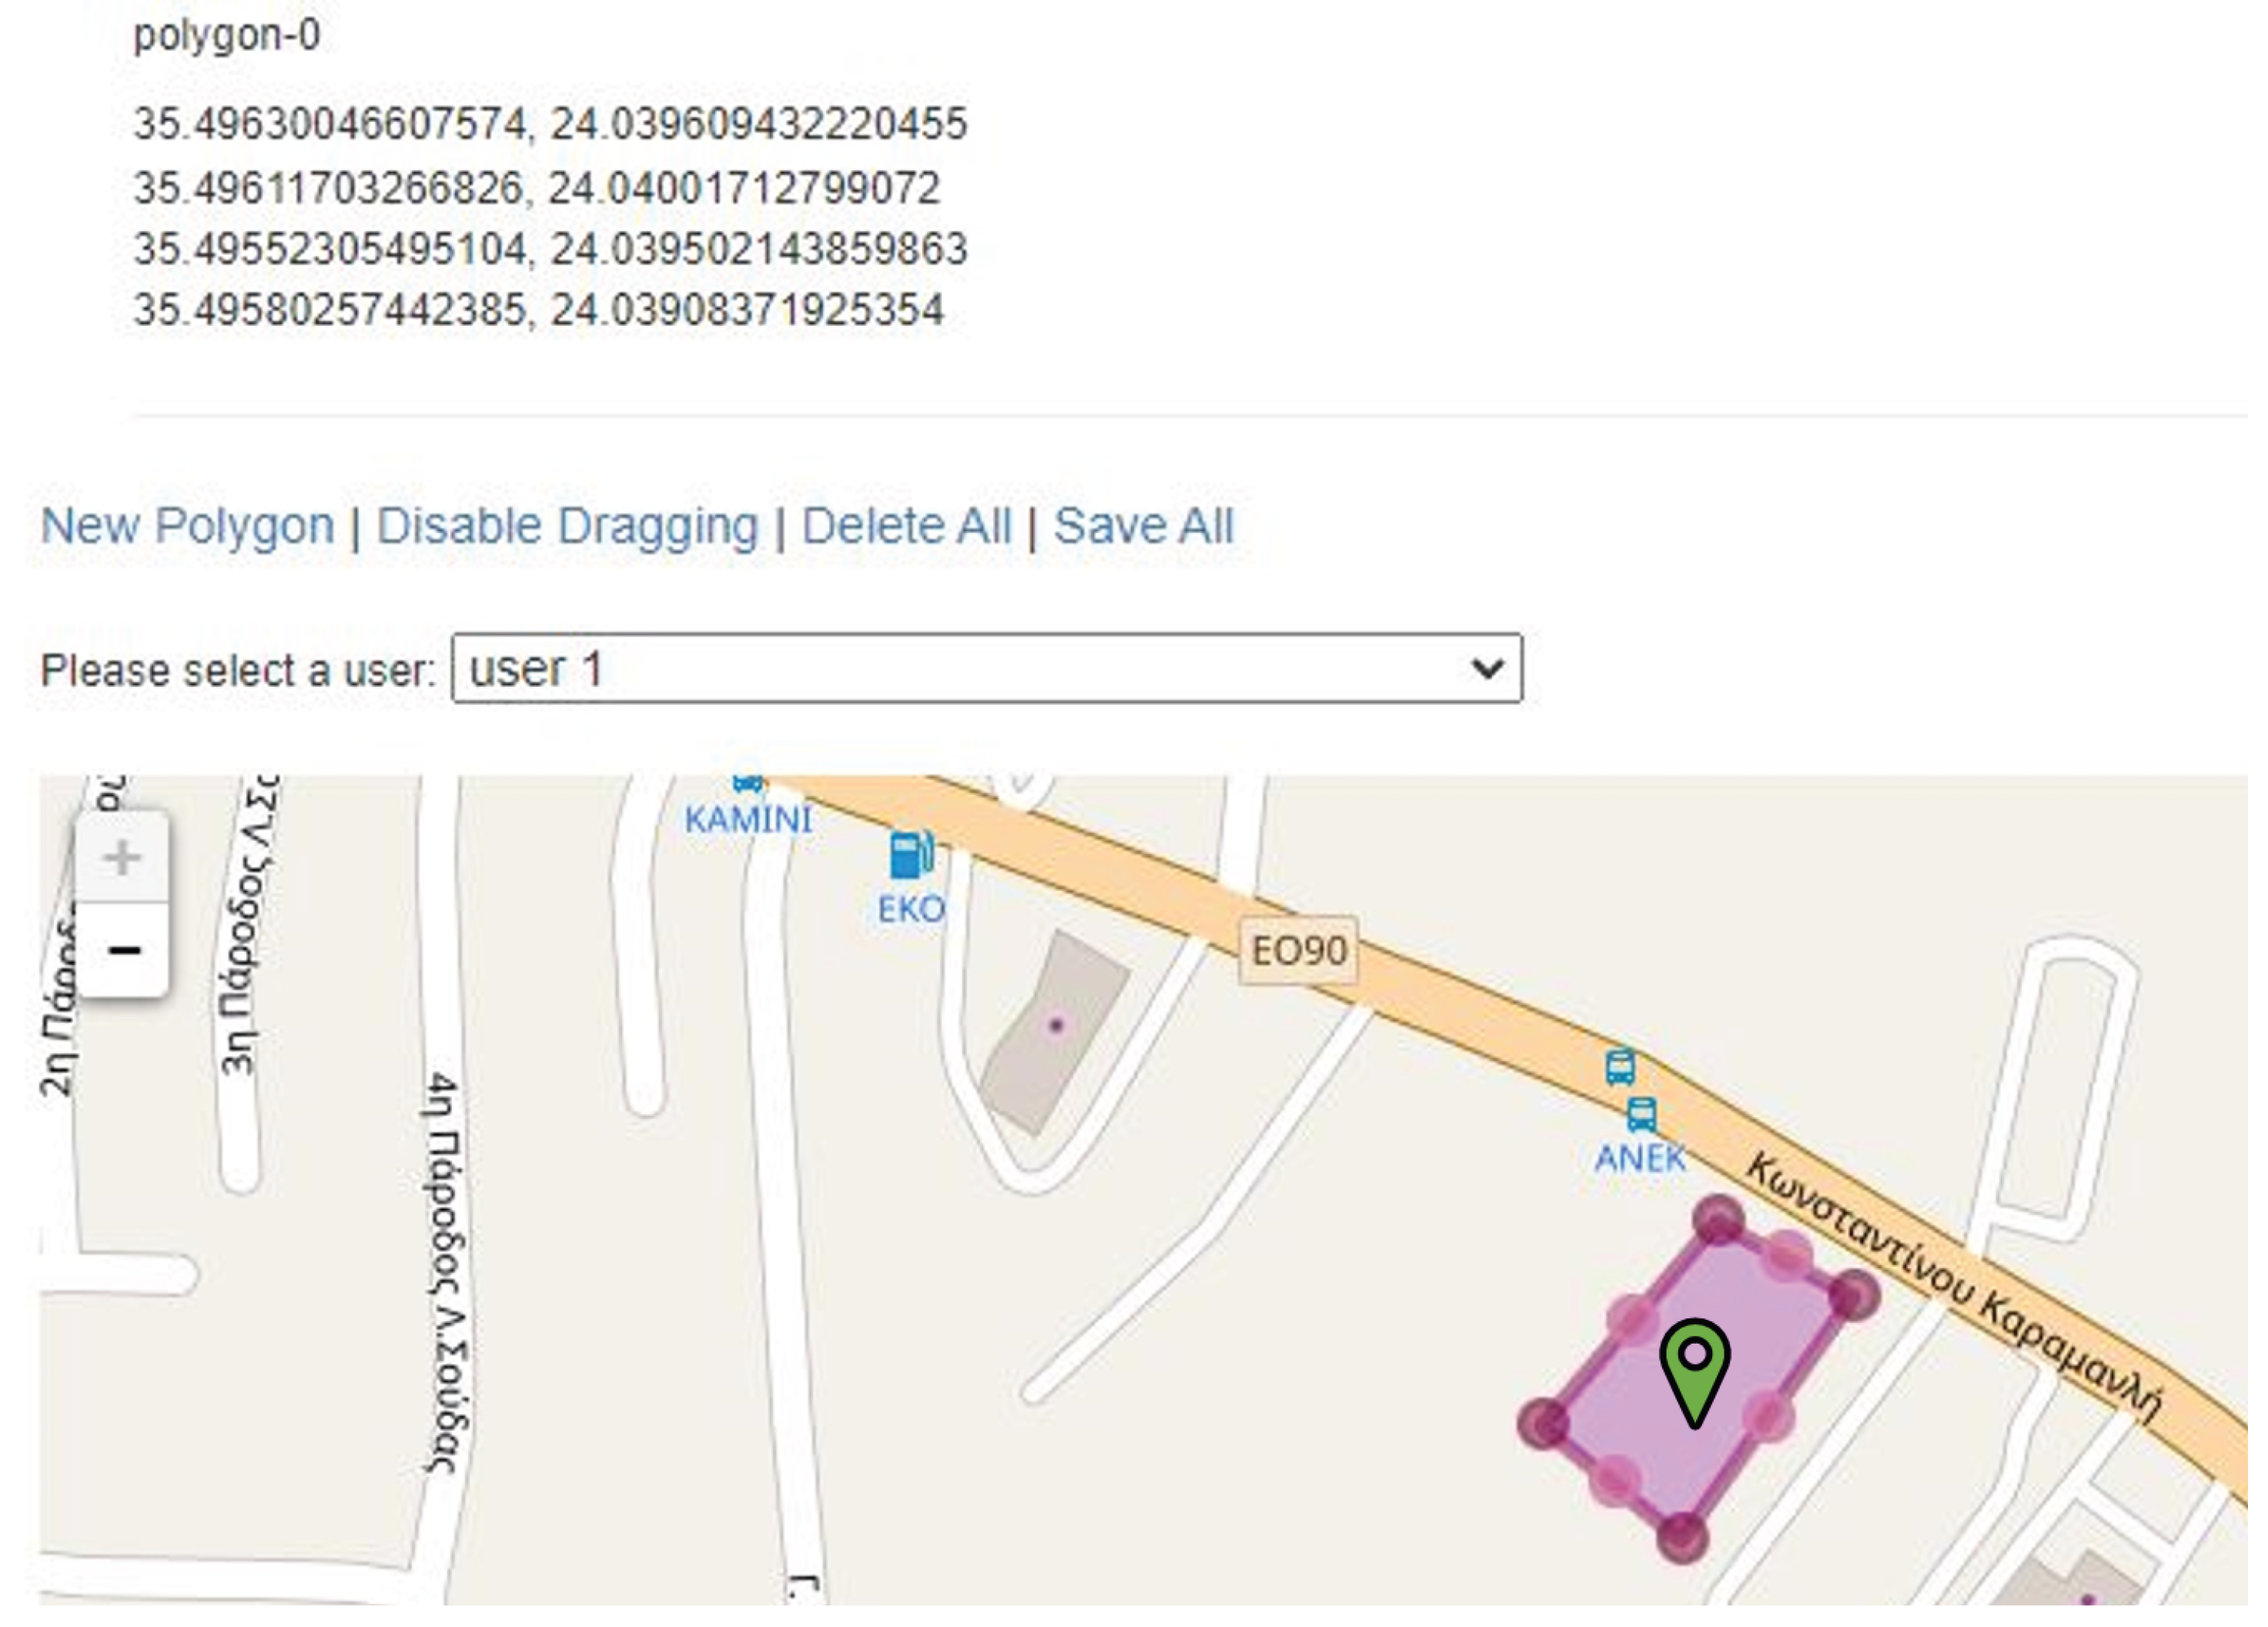
Task: Click the Delete All link
Action: point(906,526)
